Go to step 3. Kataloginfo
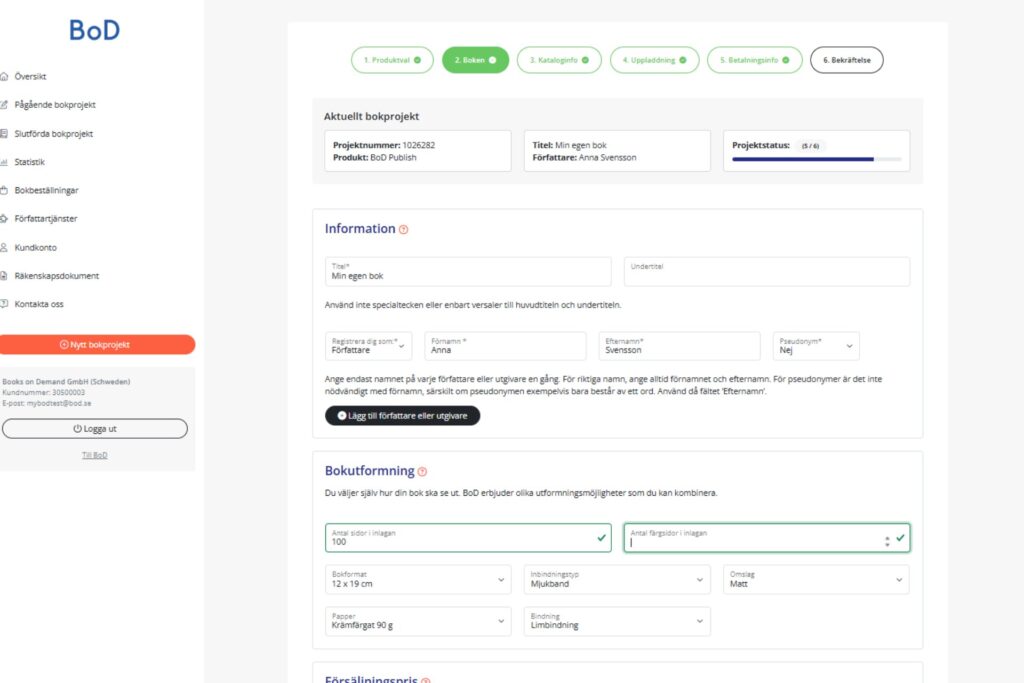This screenshot has width=1024, height=683. pos(559,60)
